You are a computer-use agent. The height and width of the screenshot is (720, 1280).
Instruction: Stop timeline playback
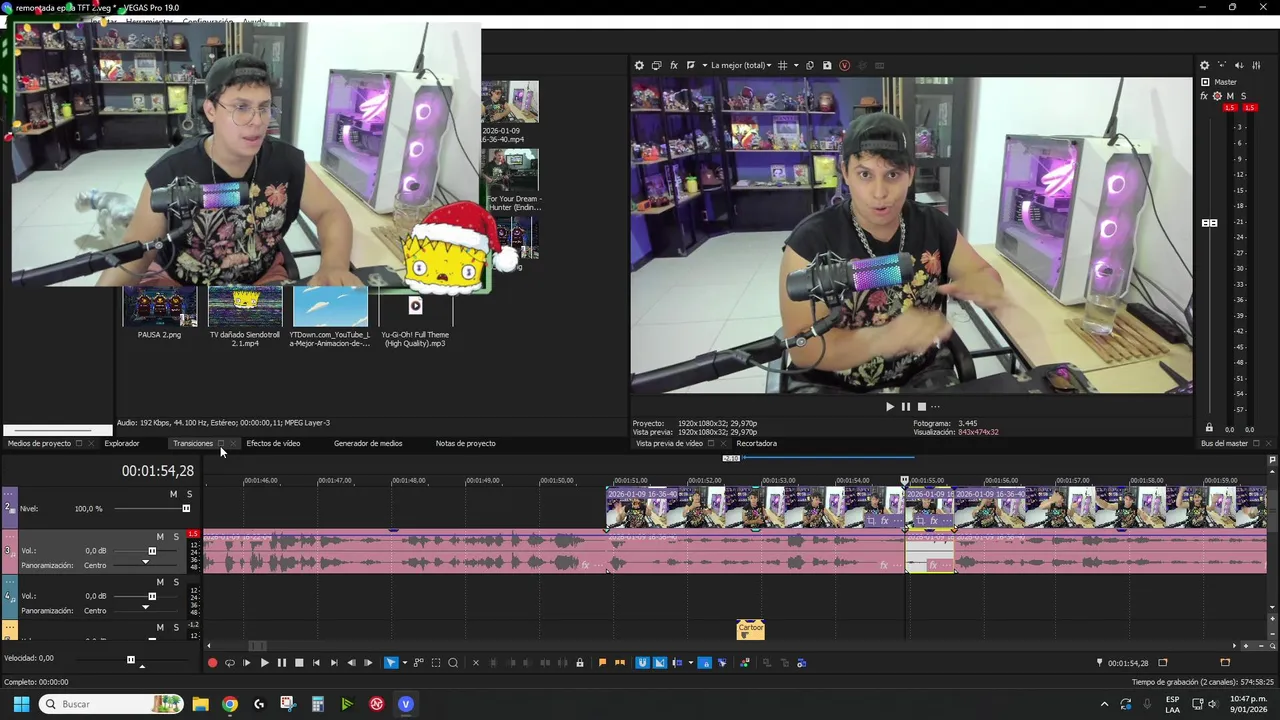[299, 662]
